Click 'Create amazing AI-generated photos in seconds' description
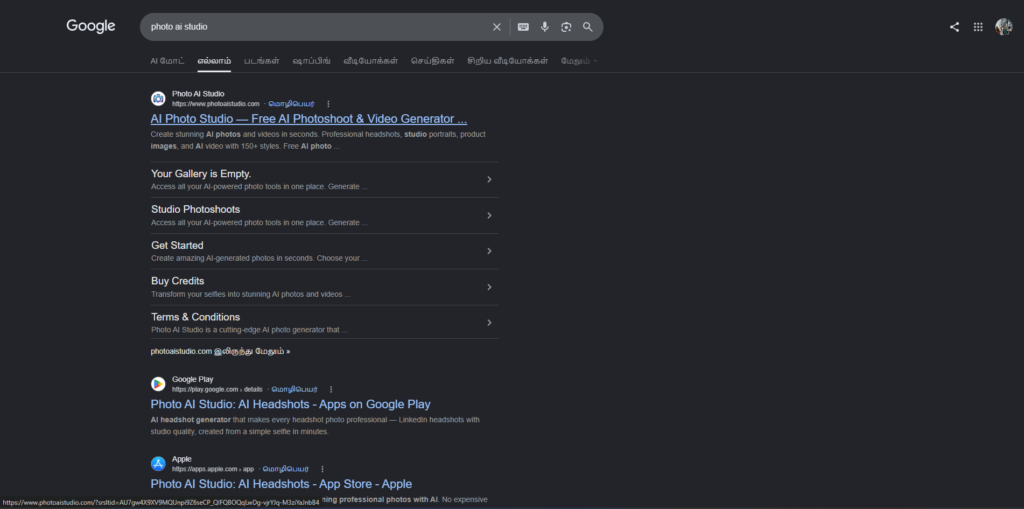1024x509 pixels. [259, 259]
